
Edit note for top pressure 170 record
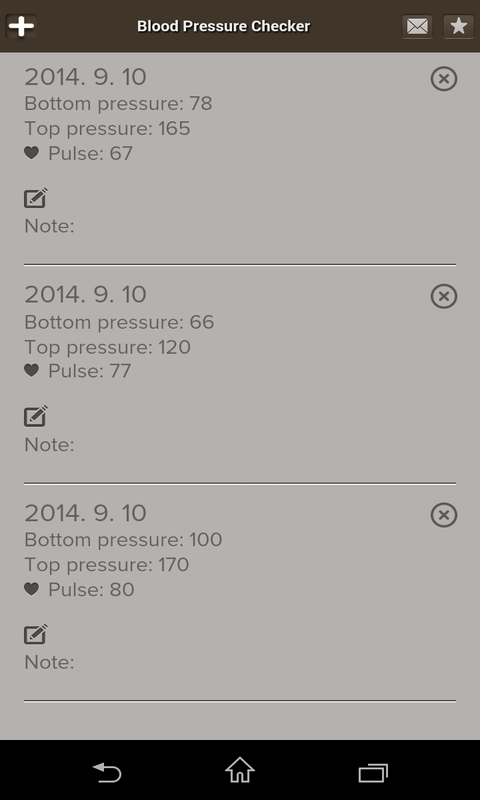coord(36,634)
